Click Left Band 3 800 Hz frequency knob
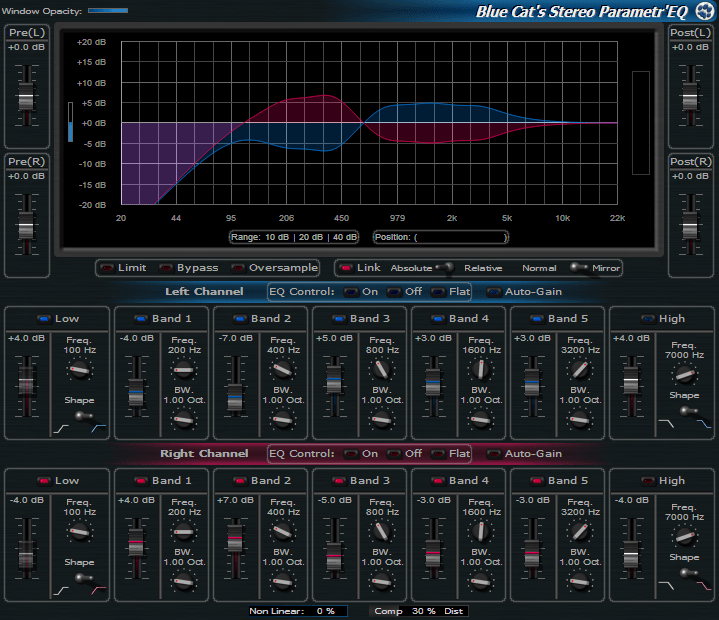The width and height of the screenshot is (719, 620). coord(382,370)
